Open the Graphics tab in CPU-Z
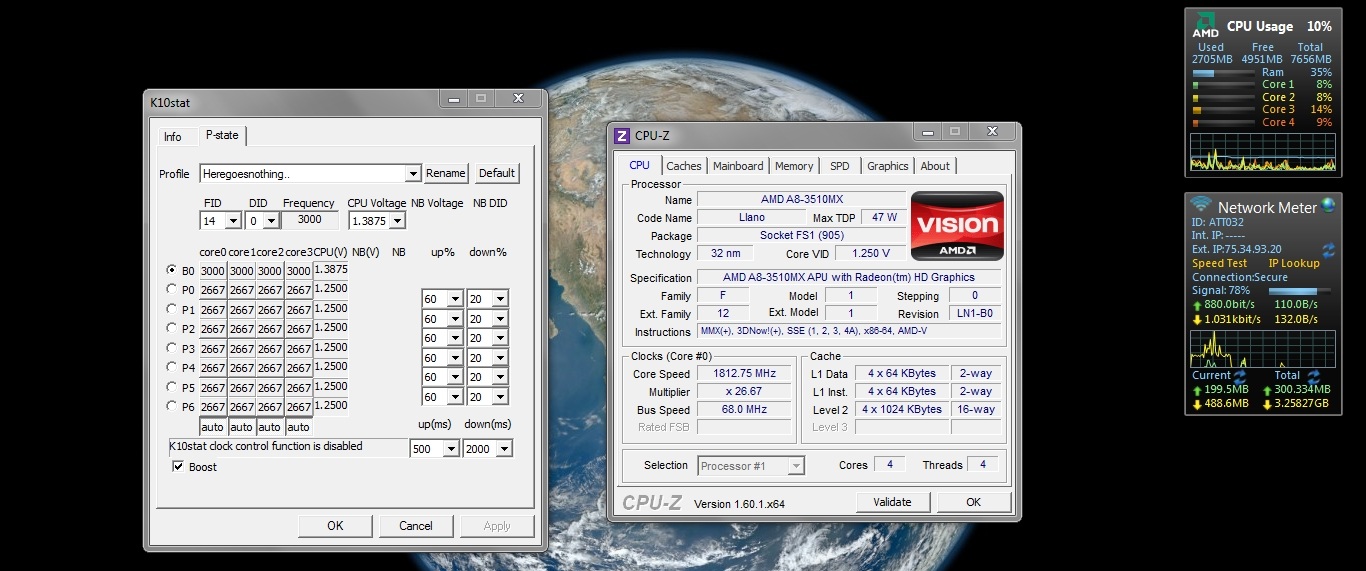 pos(888,166)
